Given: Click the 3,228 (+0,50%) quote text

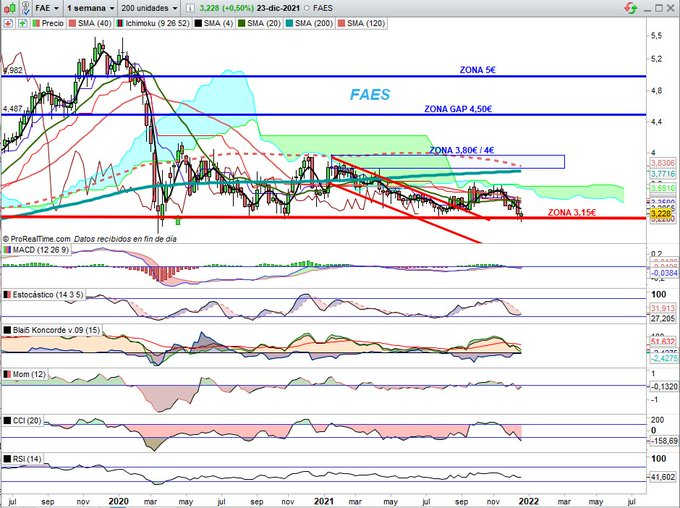Looking at the screenshot, I should click(x=226, y=8).
